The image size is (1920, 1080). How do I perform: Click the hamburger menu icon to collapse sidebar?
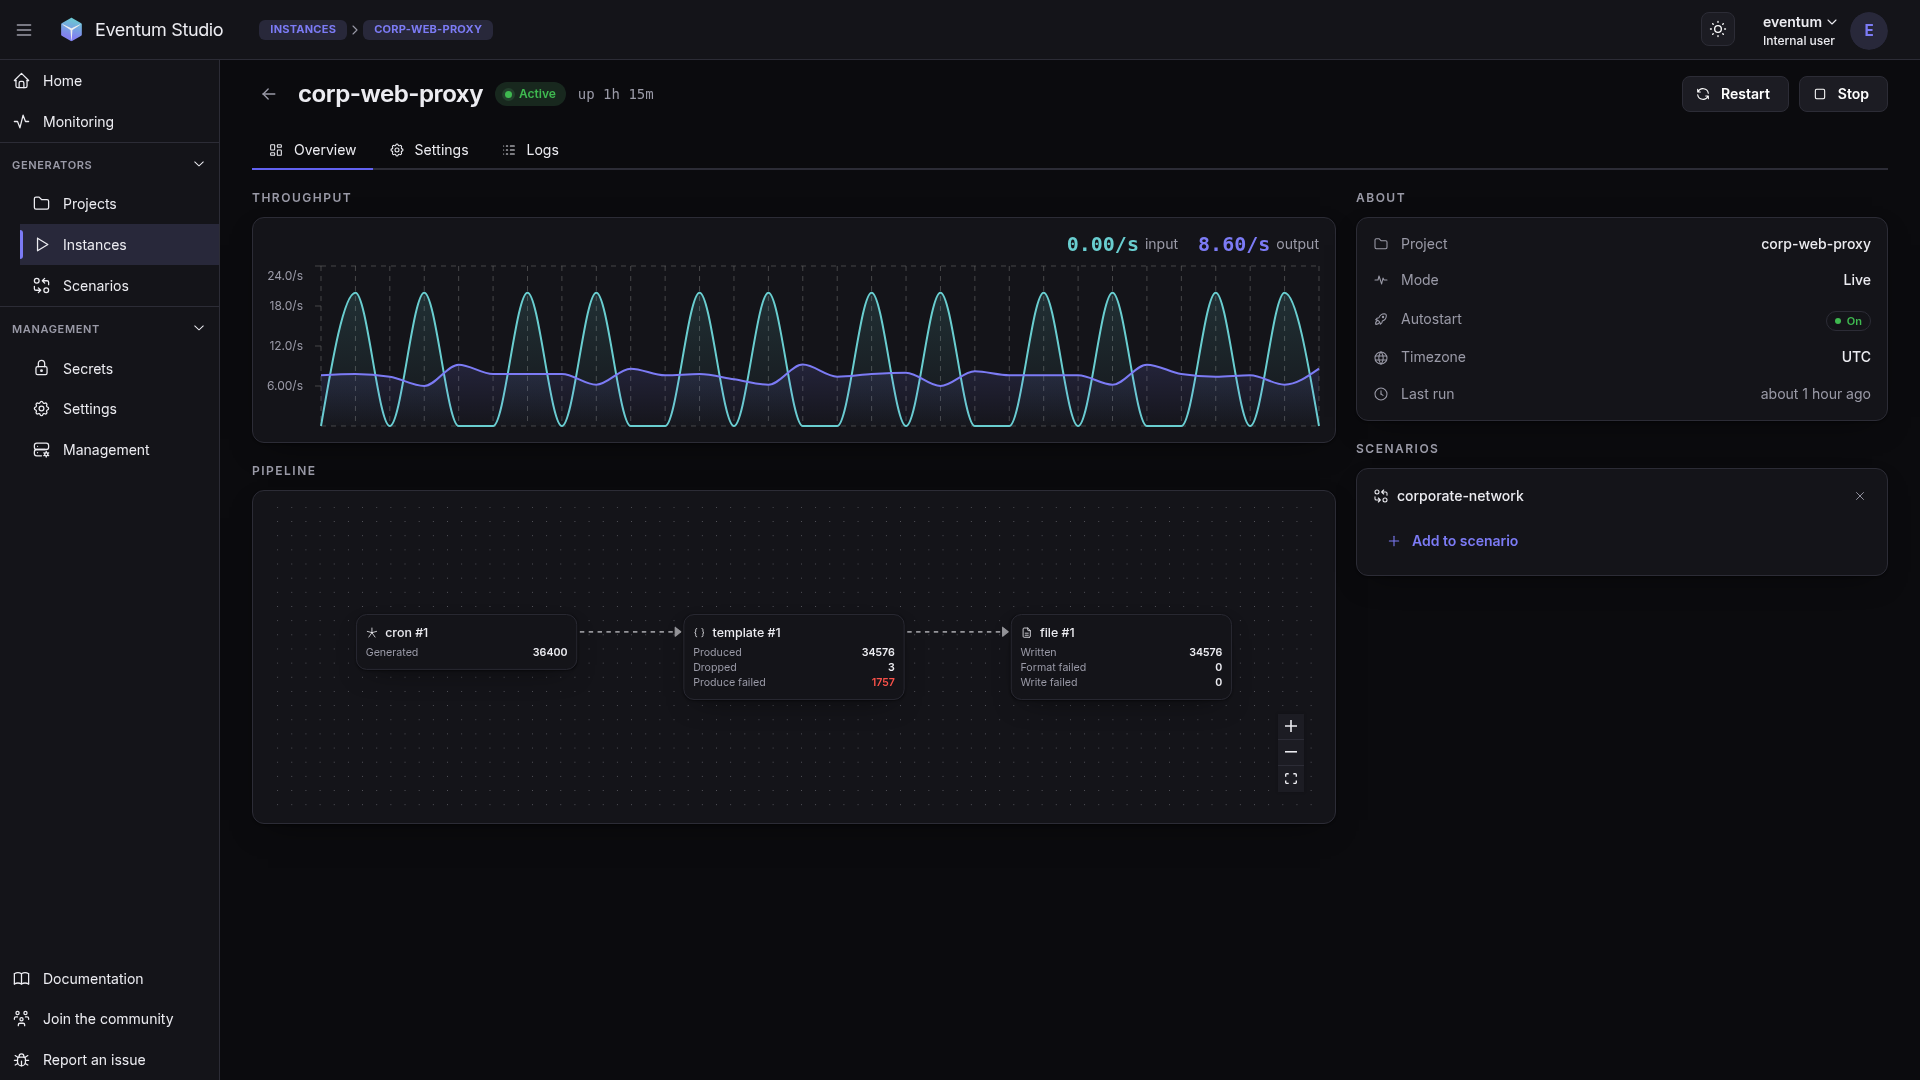(x=24, y=30)
